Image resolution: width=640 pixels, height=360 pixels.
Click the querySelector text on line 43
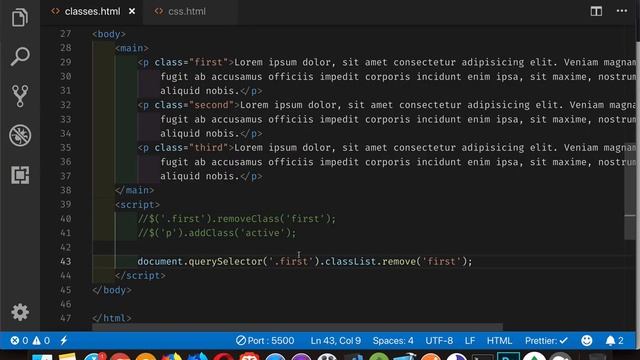(225, 261)
